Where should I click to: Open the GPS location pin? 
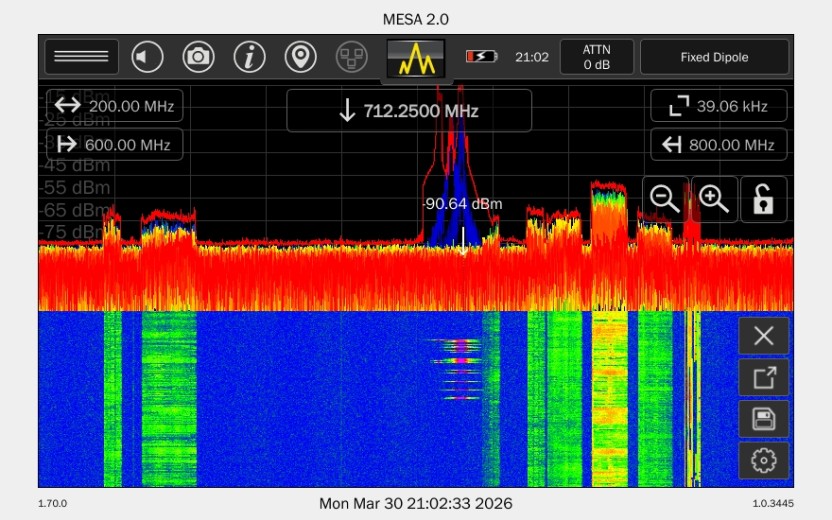click(300, 57)
